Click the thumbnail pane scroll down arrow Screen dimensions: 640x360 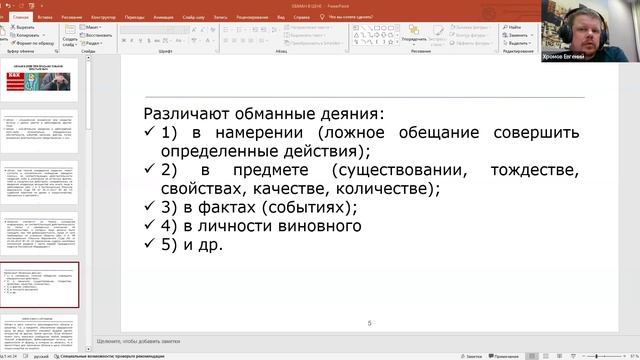coord(88,349)
